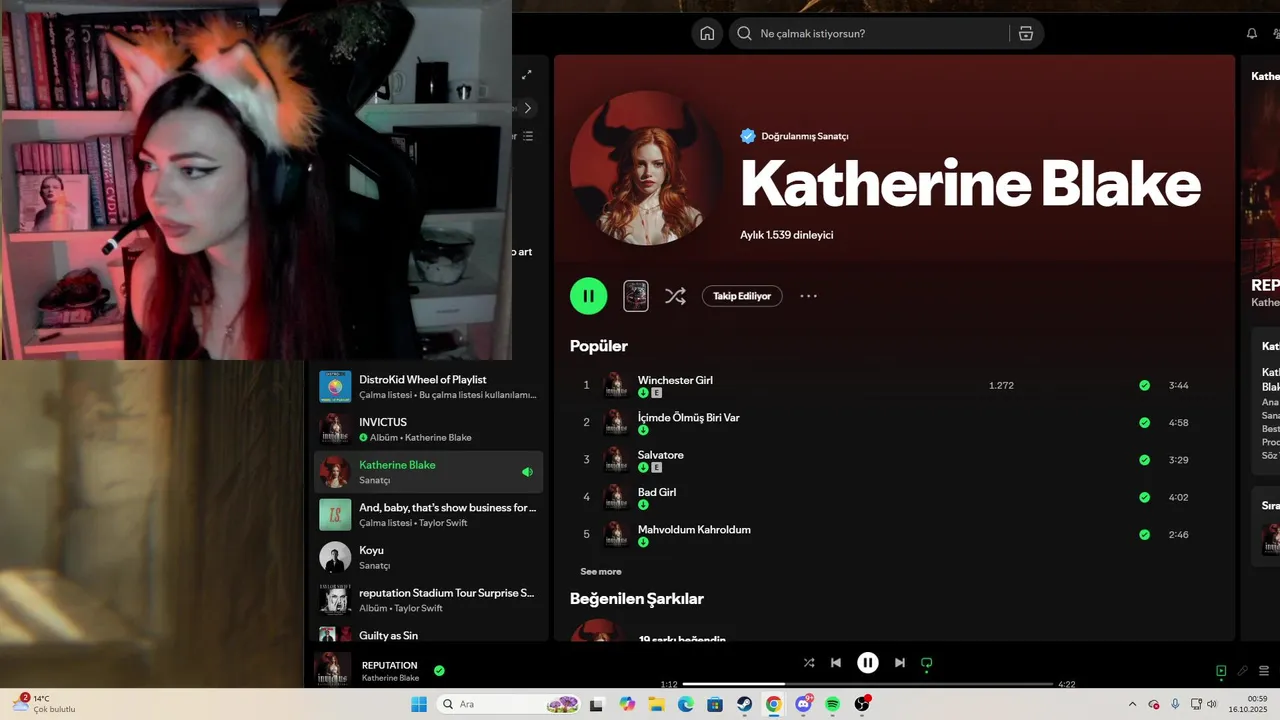Click the search magnifier icon
Screen dimensions: 1280x720
click(x=744, y=33)
